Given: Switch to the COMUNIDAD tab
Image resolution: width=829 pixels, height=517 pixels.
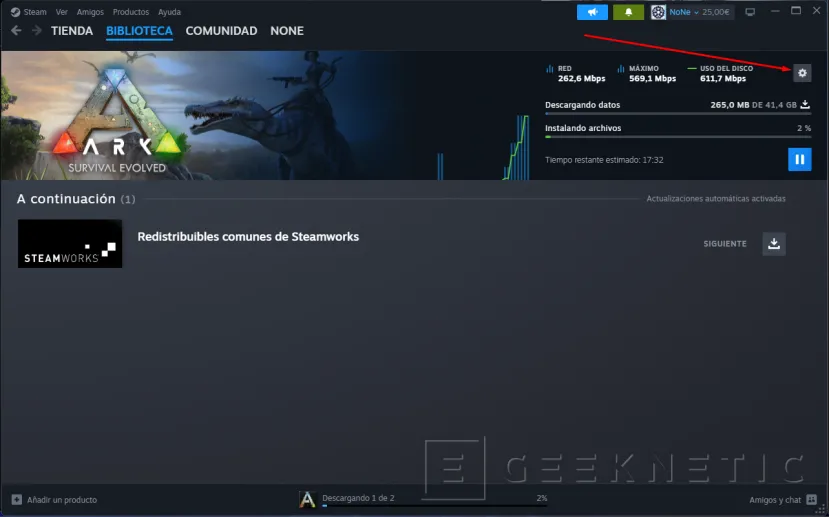Looking at the screenshot, I should tap(221, 31).
